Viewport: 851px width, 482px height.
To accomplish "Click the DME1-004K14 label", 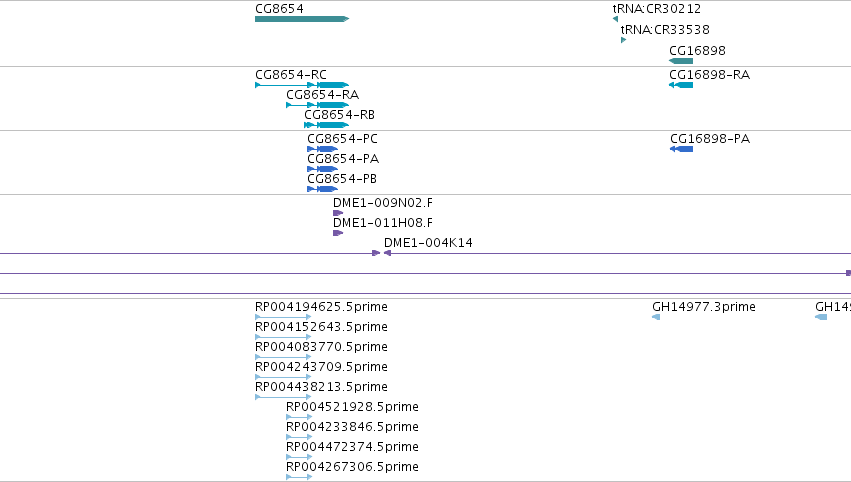I will pyautogui.click(x=428, y=243).
